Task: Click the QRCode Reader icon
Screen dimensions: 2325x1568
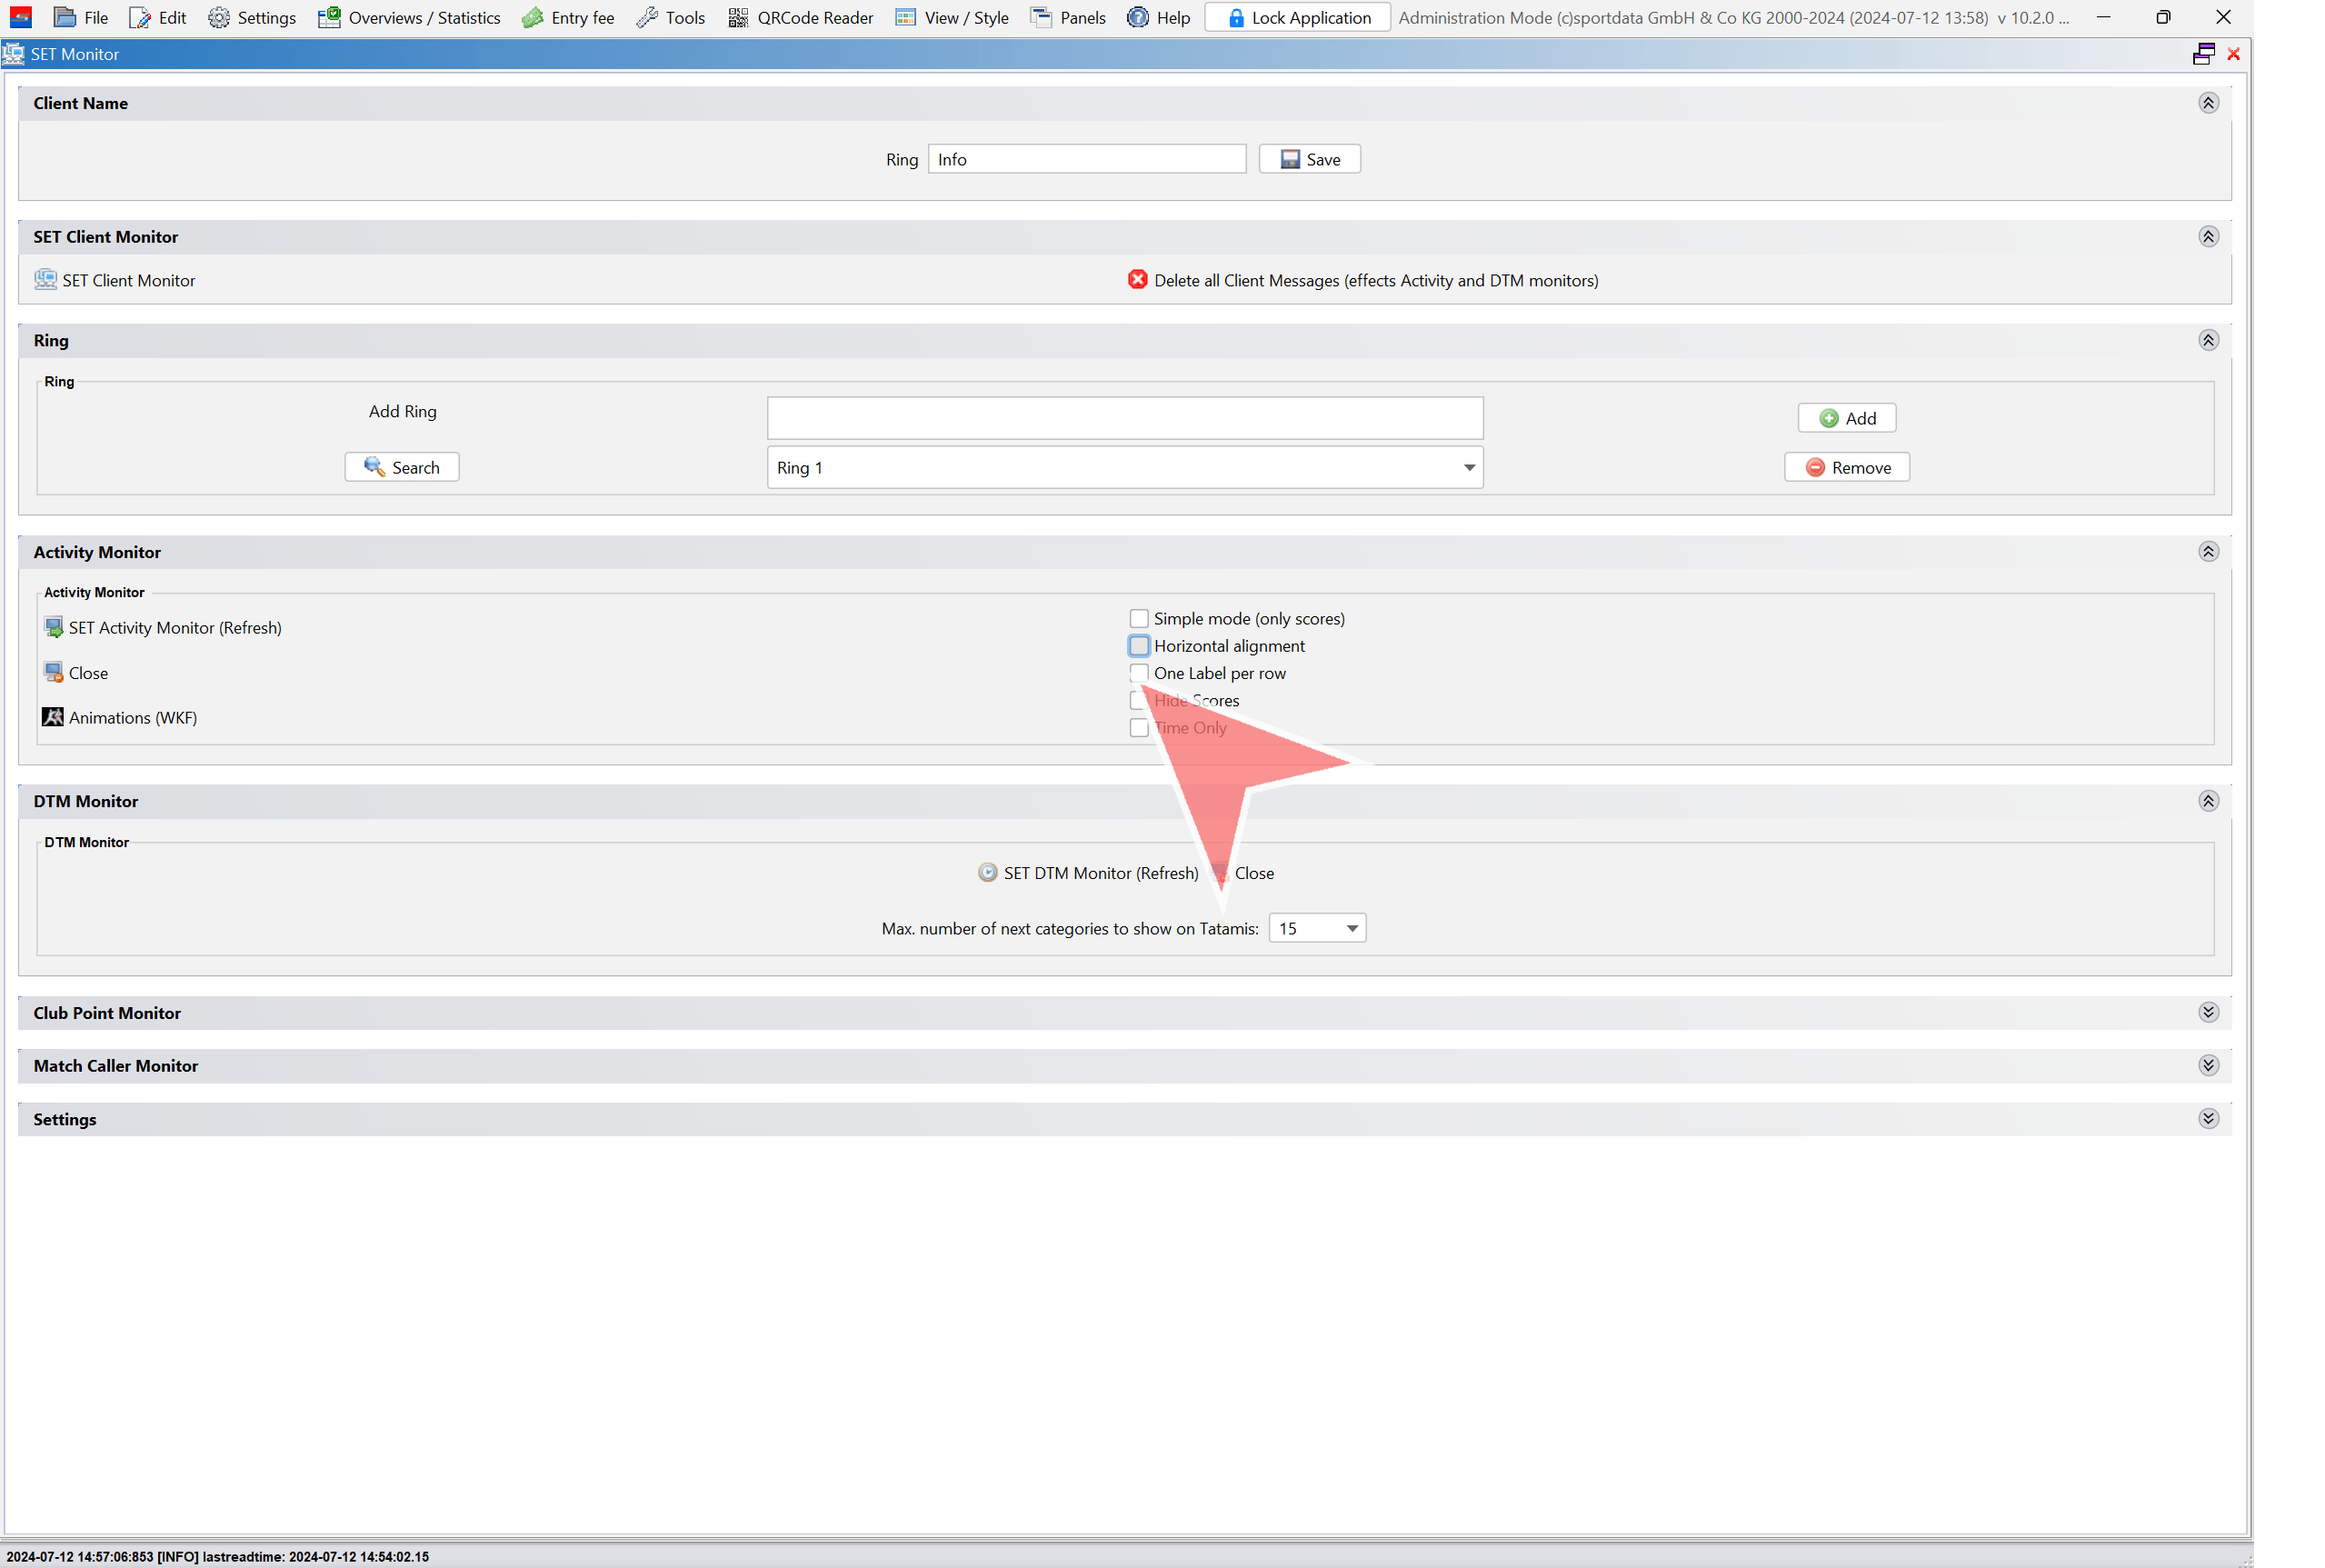Action: tap(737, 17)
